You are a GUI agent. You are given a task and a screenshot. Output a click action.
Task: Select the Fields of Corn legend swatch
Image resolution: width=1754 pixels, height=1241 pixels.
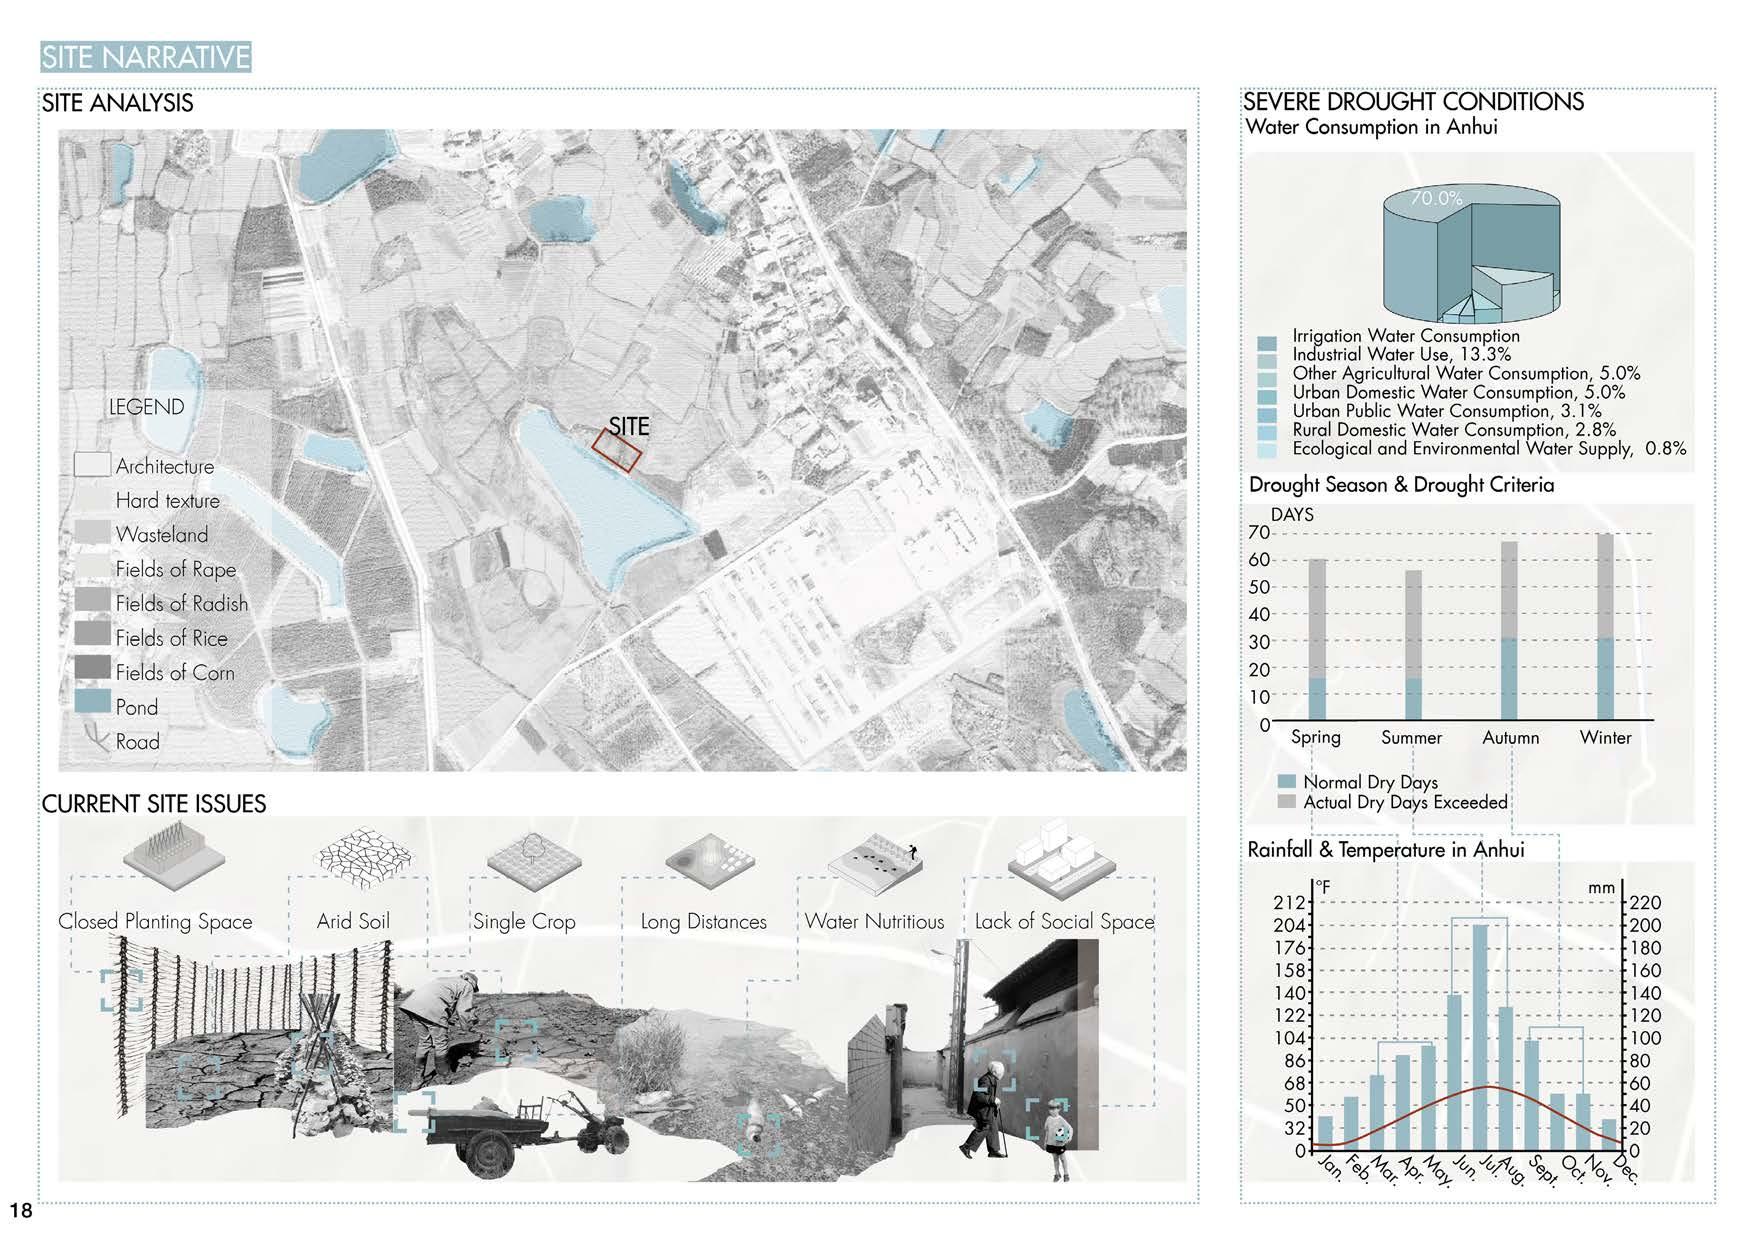(x=92, y=667)
